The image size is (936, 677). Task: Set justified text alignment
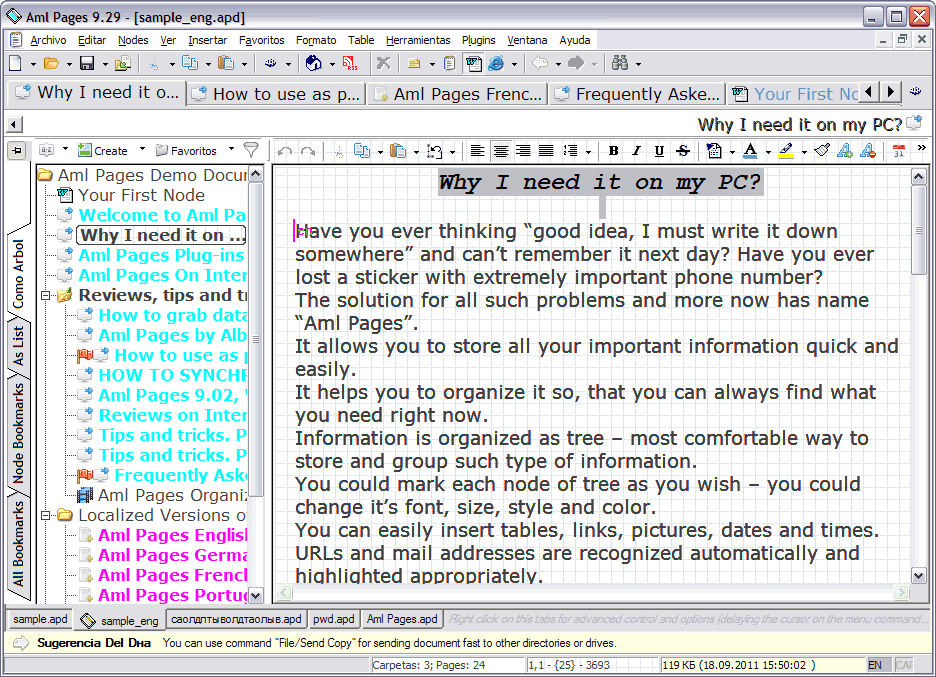[x=546, y=151]
